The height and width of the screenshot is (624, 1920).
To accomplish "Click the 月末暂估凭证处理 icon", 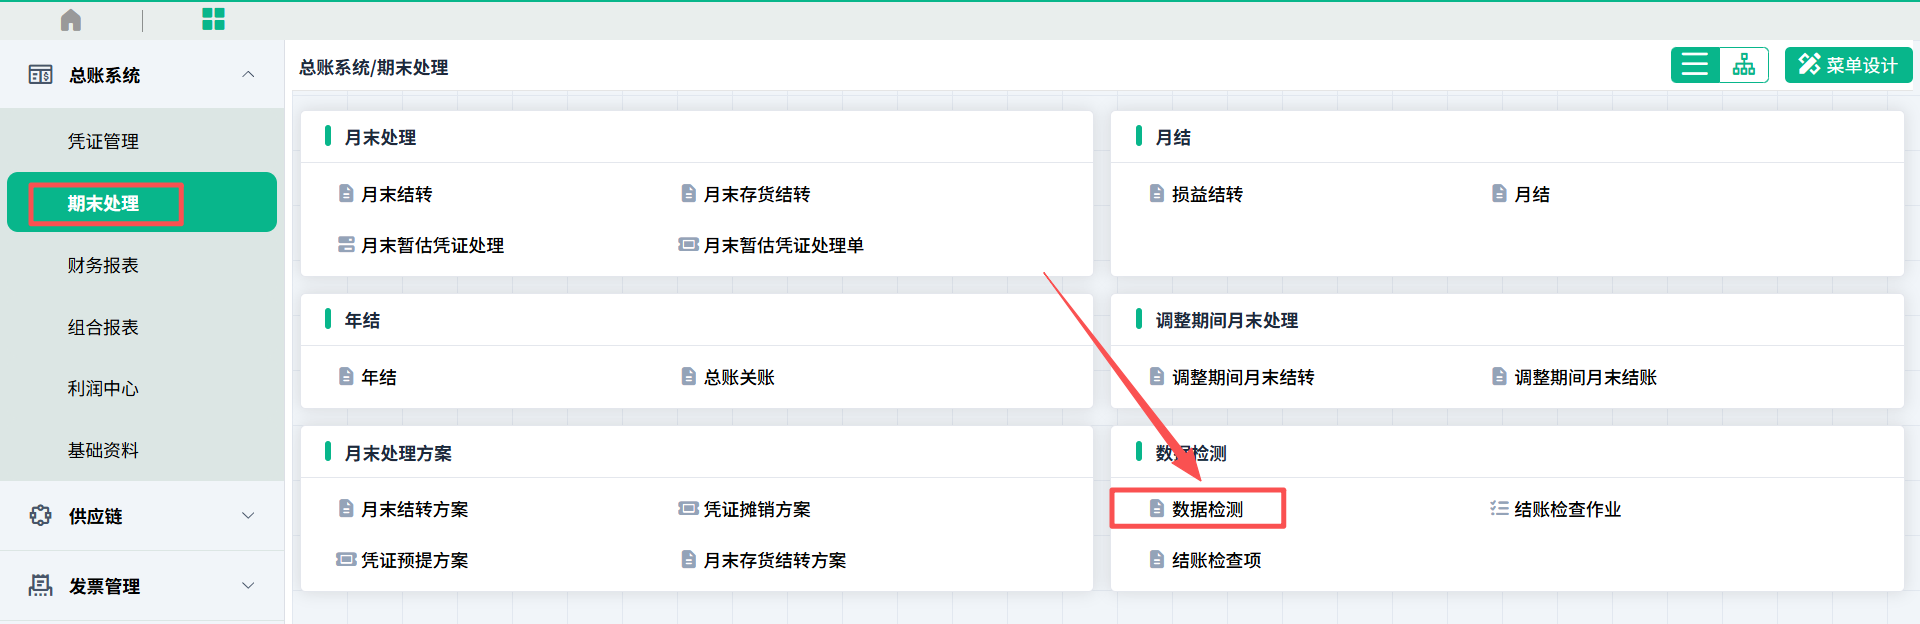I will [346, 245].
